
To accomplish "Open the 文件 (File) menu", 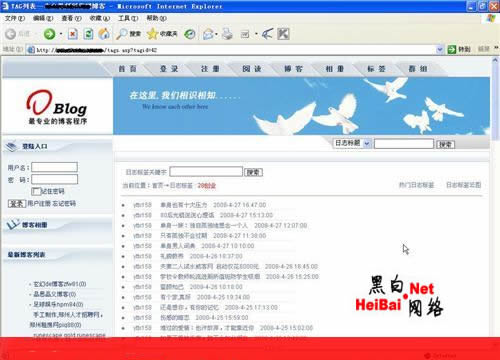I will click(x=15, y=18).
